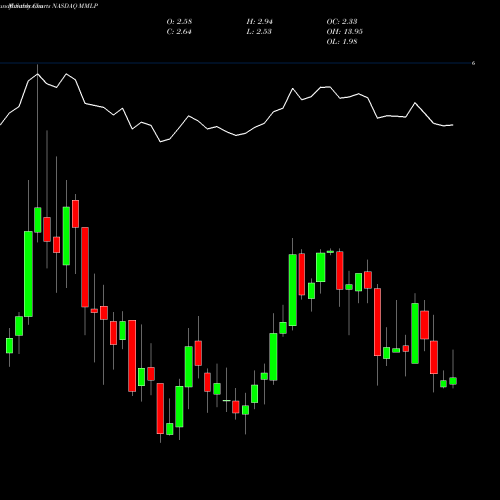Select the close value C: 2.64
This screenshot has height=500, width=500.
coord(179,31)
